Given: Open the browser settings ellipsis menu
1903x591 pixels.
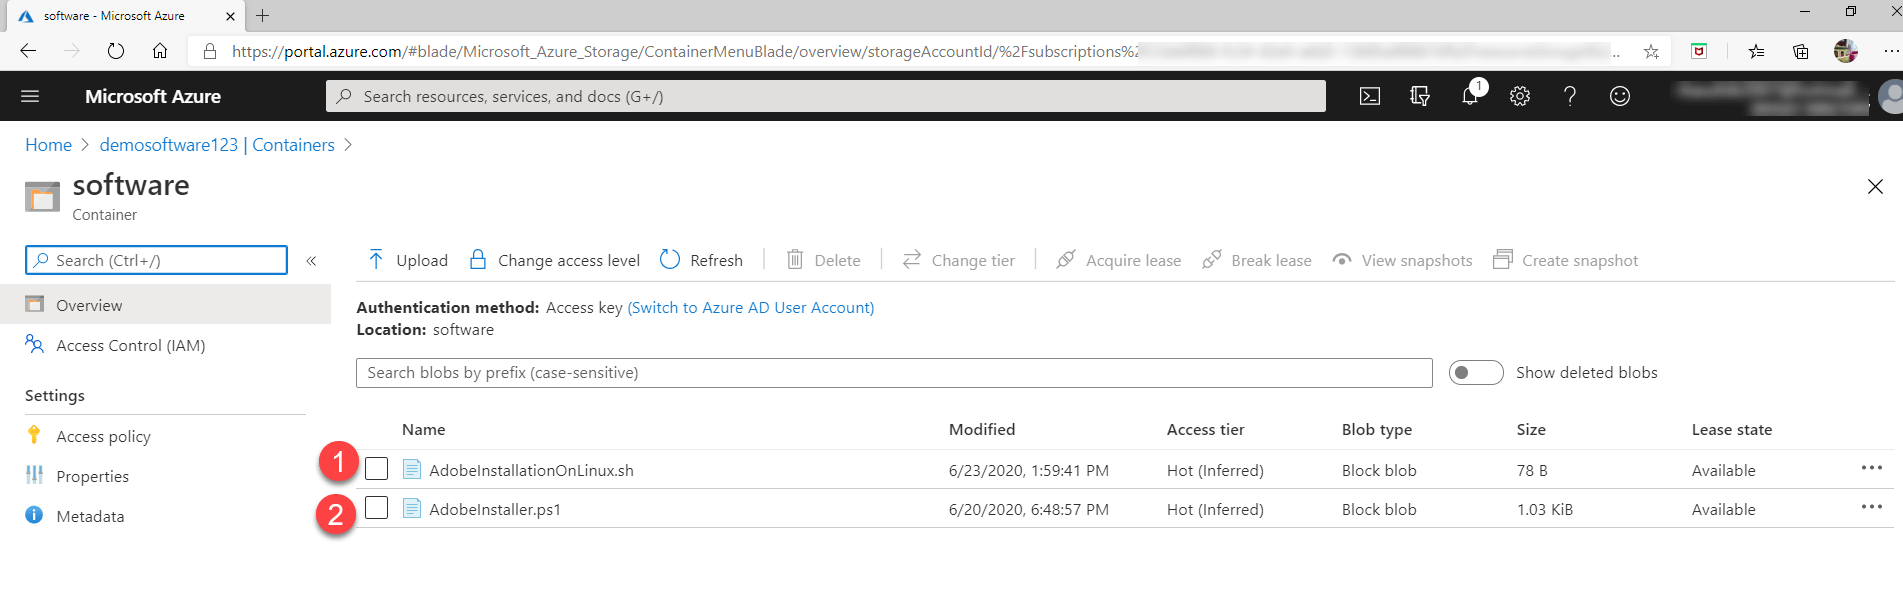Looking at the screenshot, I should click(x=1890, y=51).
